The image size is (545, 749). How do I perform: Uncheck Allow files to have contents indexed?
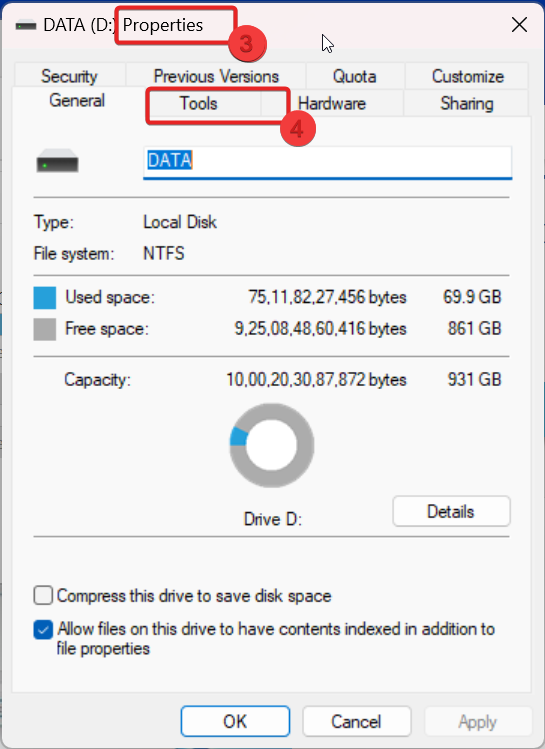click(x=43, y=629)
